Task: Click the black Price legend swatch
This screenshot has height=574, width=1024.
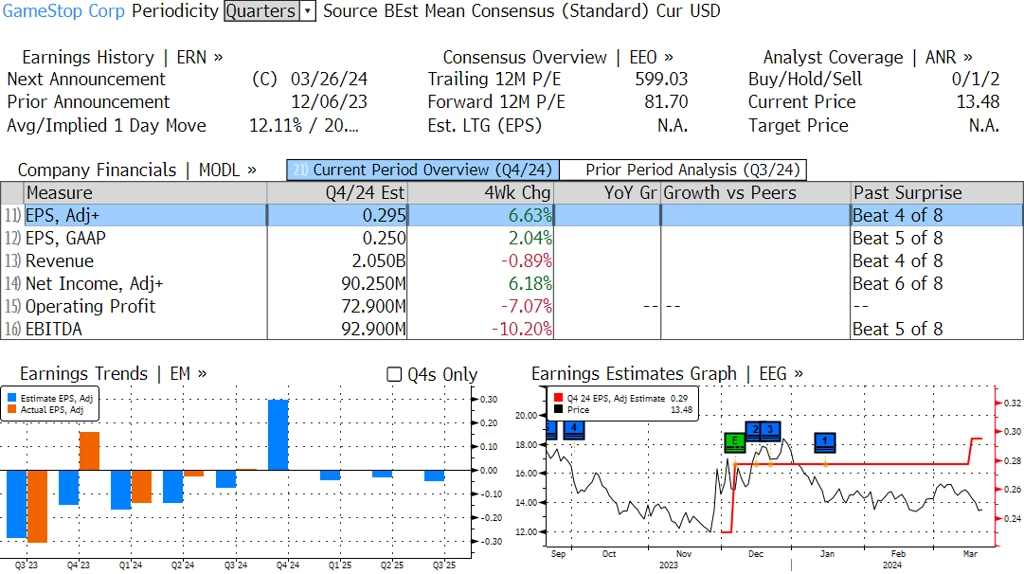Action: pos(558,409)
